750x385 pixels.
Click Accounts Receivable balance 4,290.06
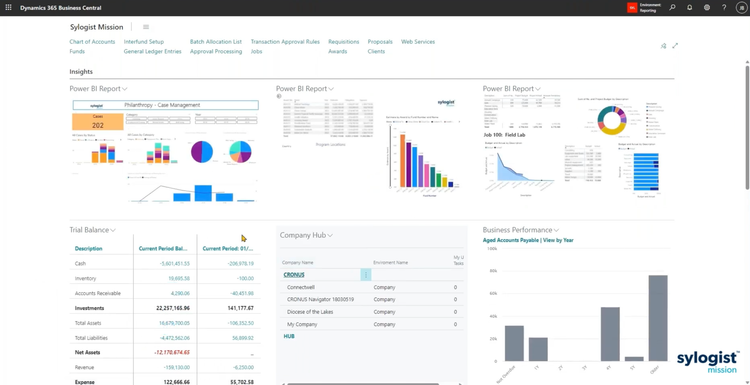(180, 293)
